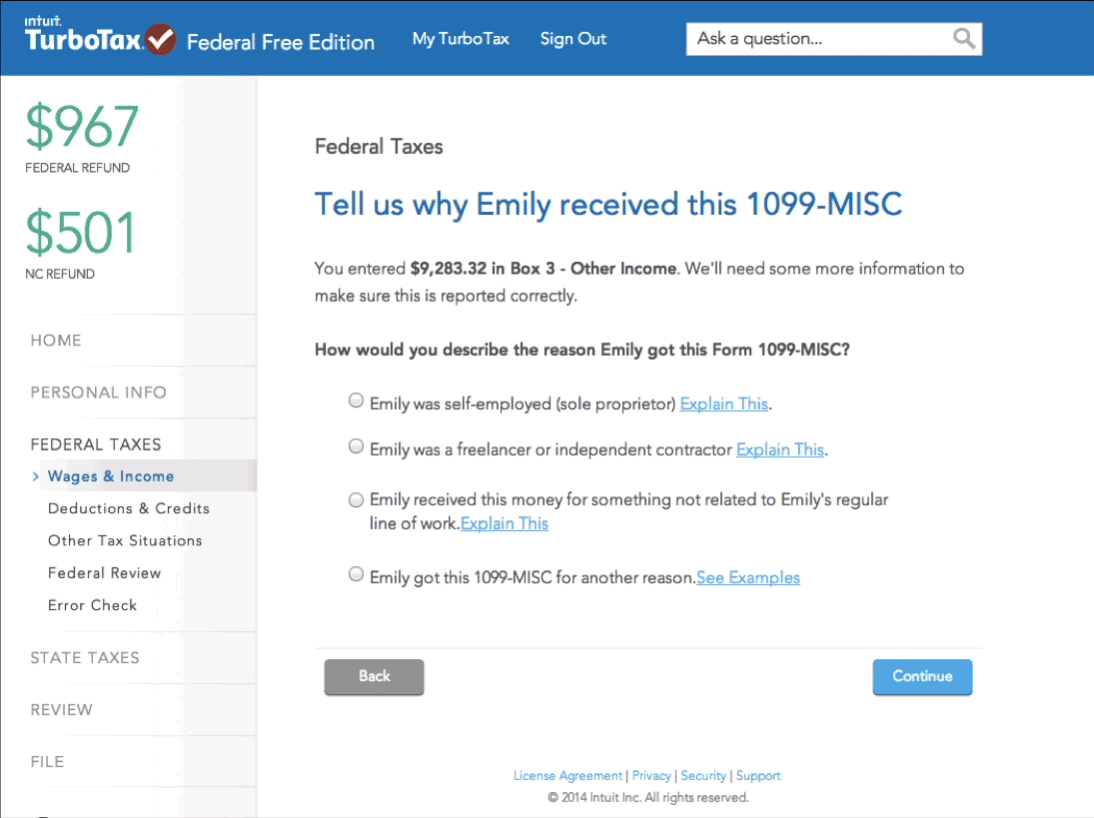Open Explain This link for regular line of work
The image size is (1094, 818).
point(504,523)
